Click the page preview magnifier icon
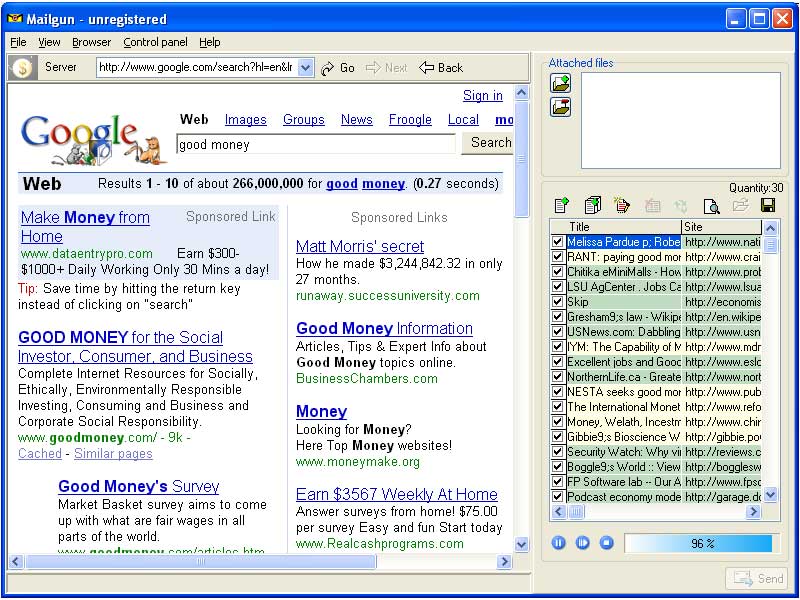This screenshot has height=600, width=800. (711, 205)
